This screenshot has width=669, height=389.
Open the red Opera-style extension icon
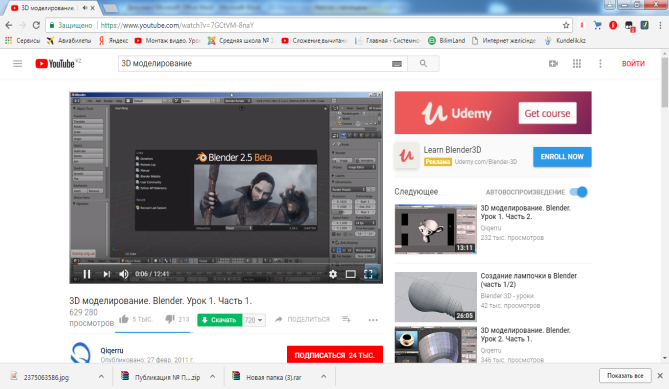[613, 26]
